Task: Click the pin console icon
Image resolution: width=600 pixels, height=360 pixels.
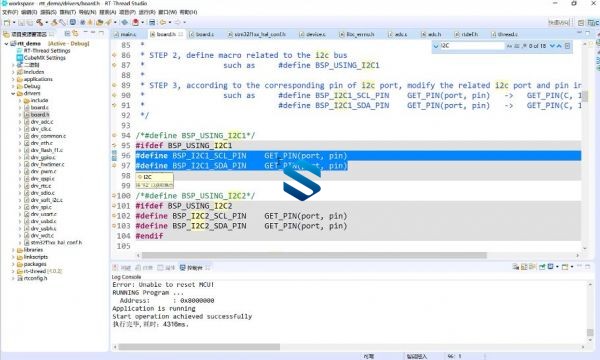Action: pyautogui.click(x=542, y=267)
